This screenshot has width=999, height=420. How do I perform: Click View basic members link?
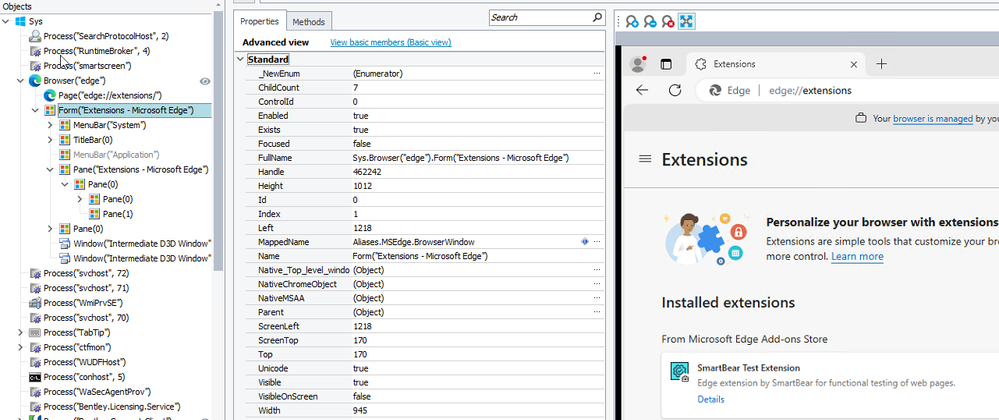[x=390, y=43]
